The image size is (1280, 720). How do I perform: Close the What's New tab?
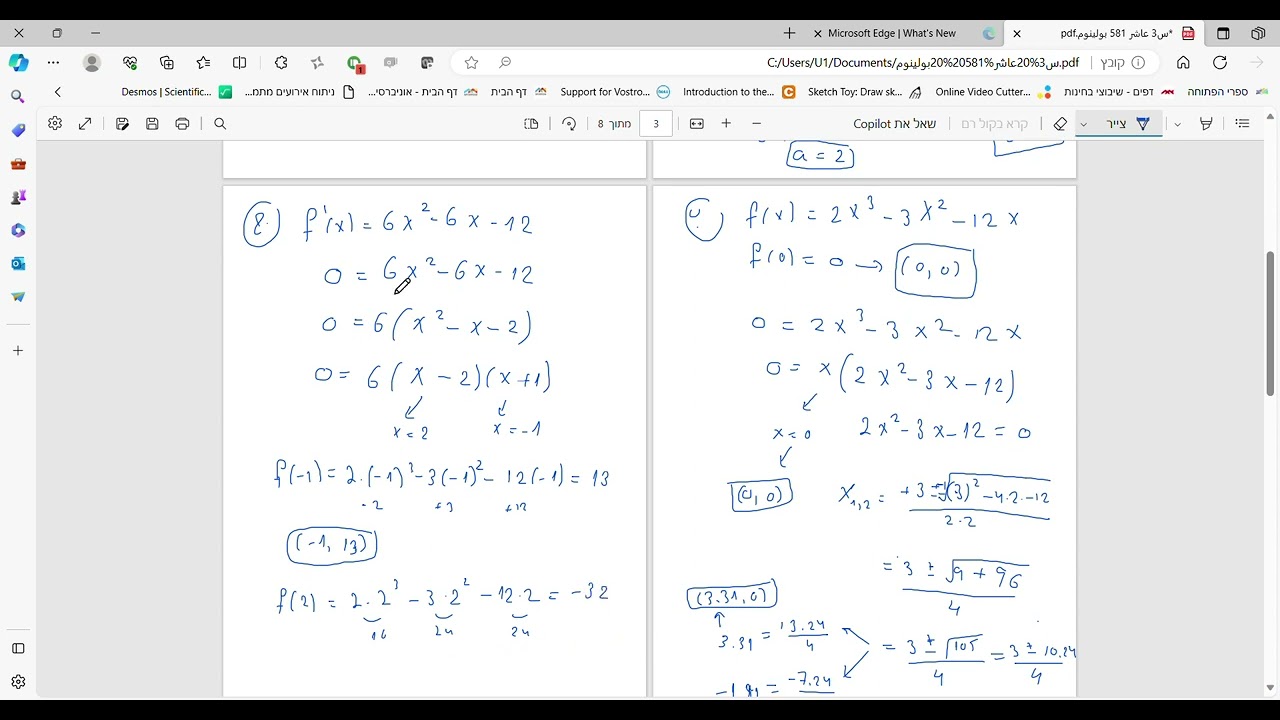[x=818, y=33]
